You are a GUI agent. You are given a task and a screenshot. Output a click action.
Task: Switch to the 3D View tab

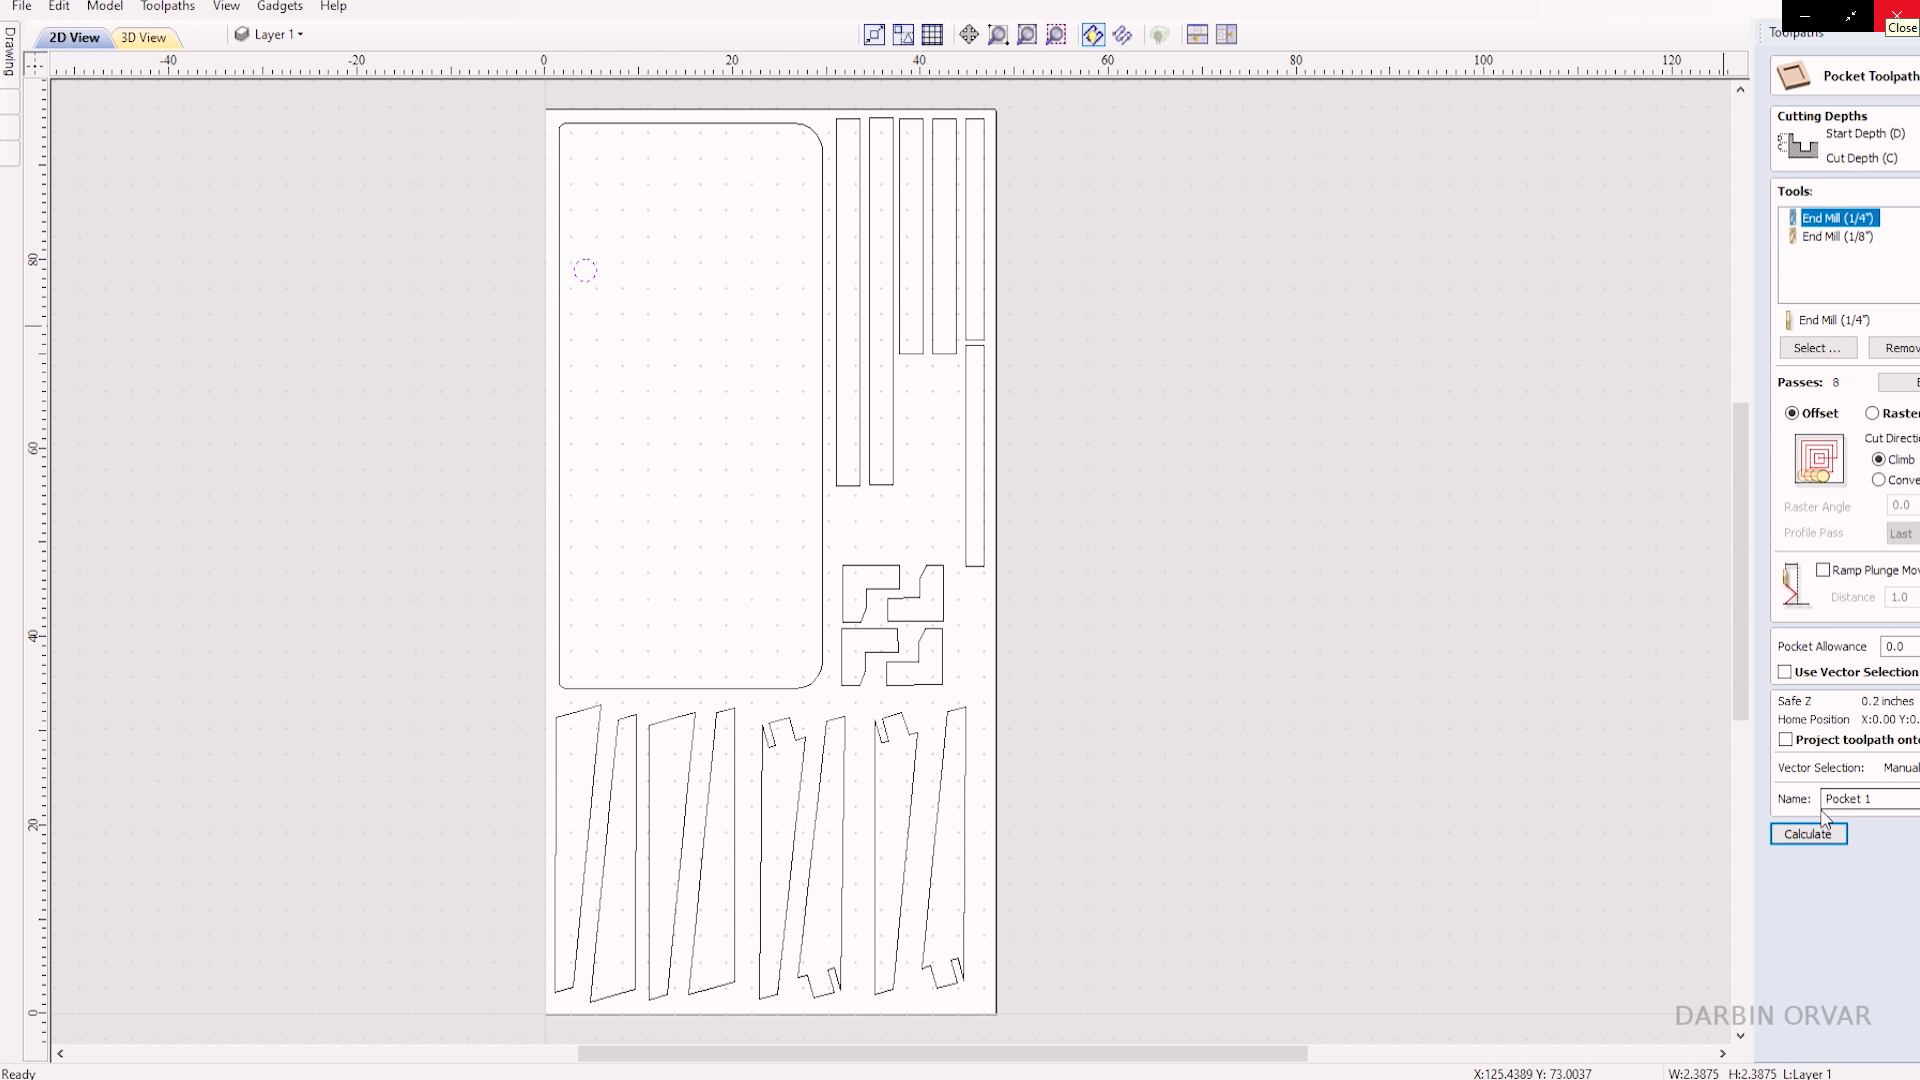click(144, 37)
